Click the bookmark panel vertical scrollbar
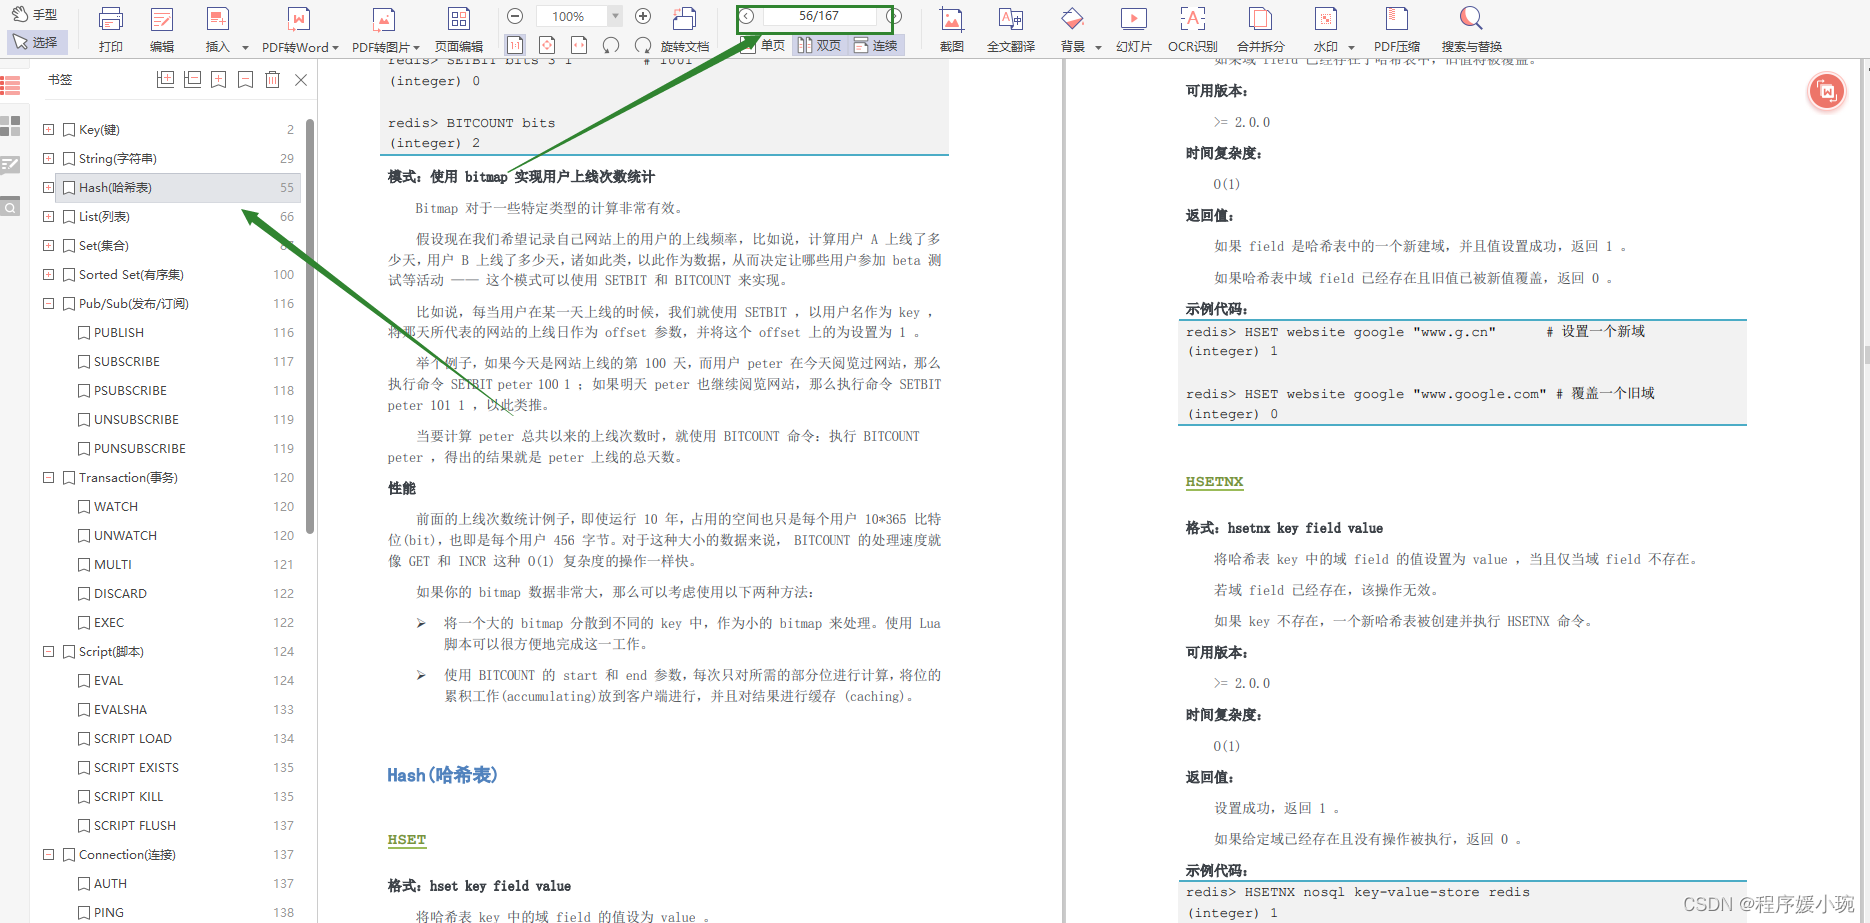This screenshot has width=1870, height=923. (x=310, y=325)
